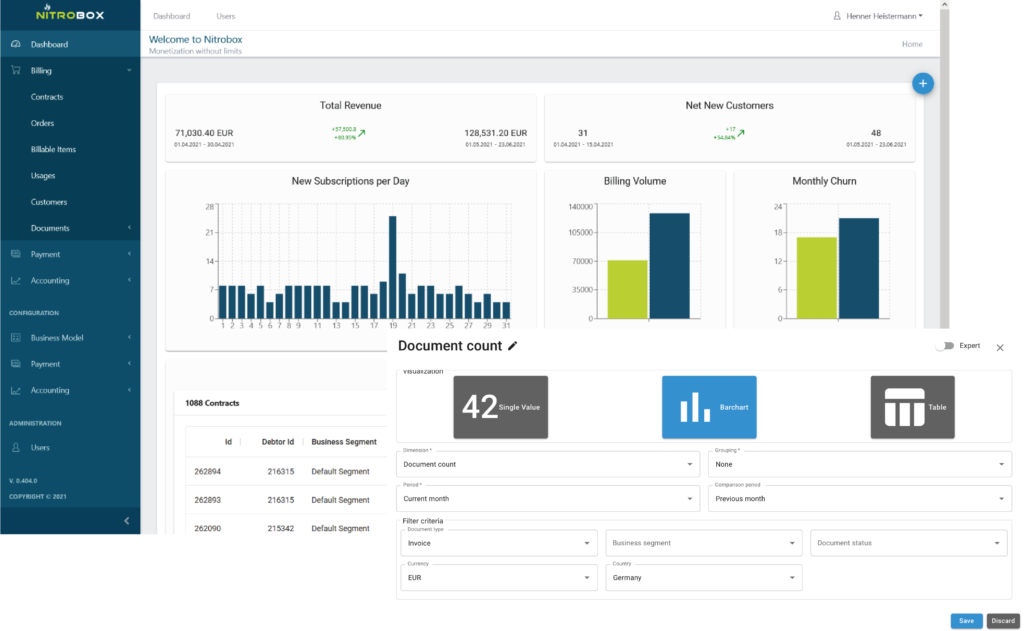Expand the Documents submenu

(x=129, y=227)
